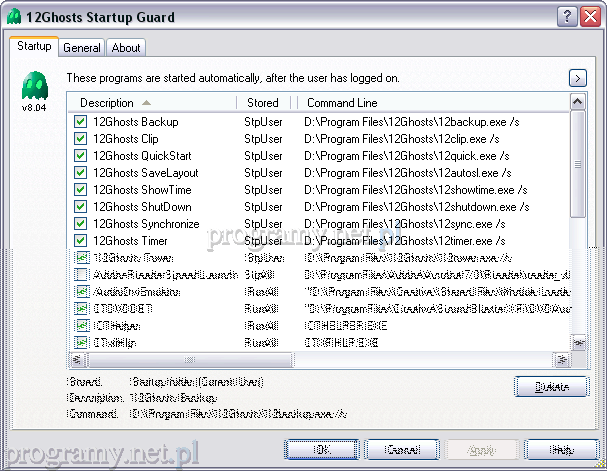Viewport: 607px width, 471px height.
Task: Toggle the 12Ghosts Clip checkbox
Action: click(81, 139)
